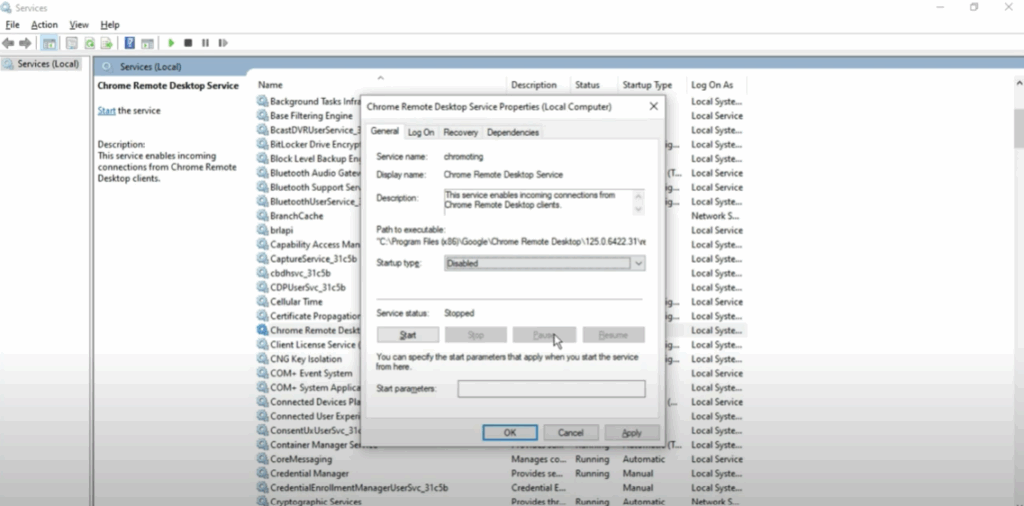Image resolution: width=1024 pixels, height=506 pixels.
Task: Open the Action menu
Action: [x=44, y=25]
